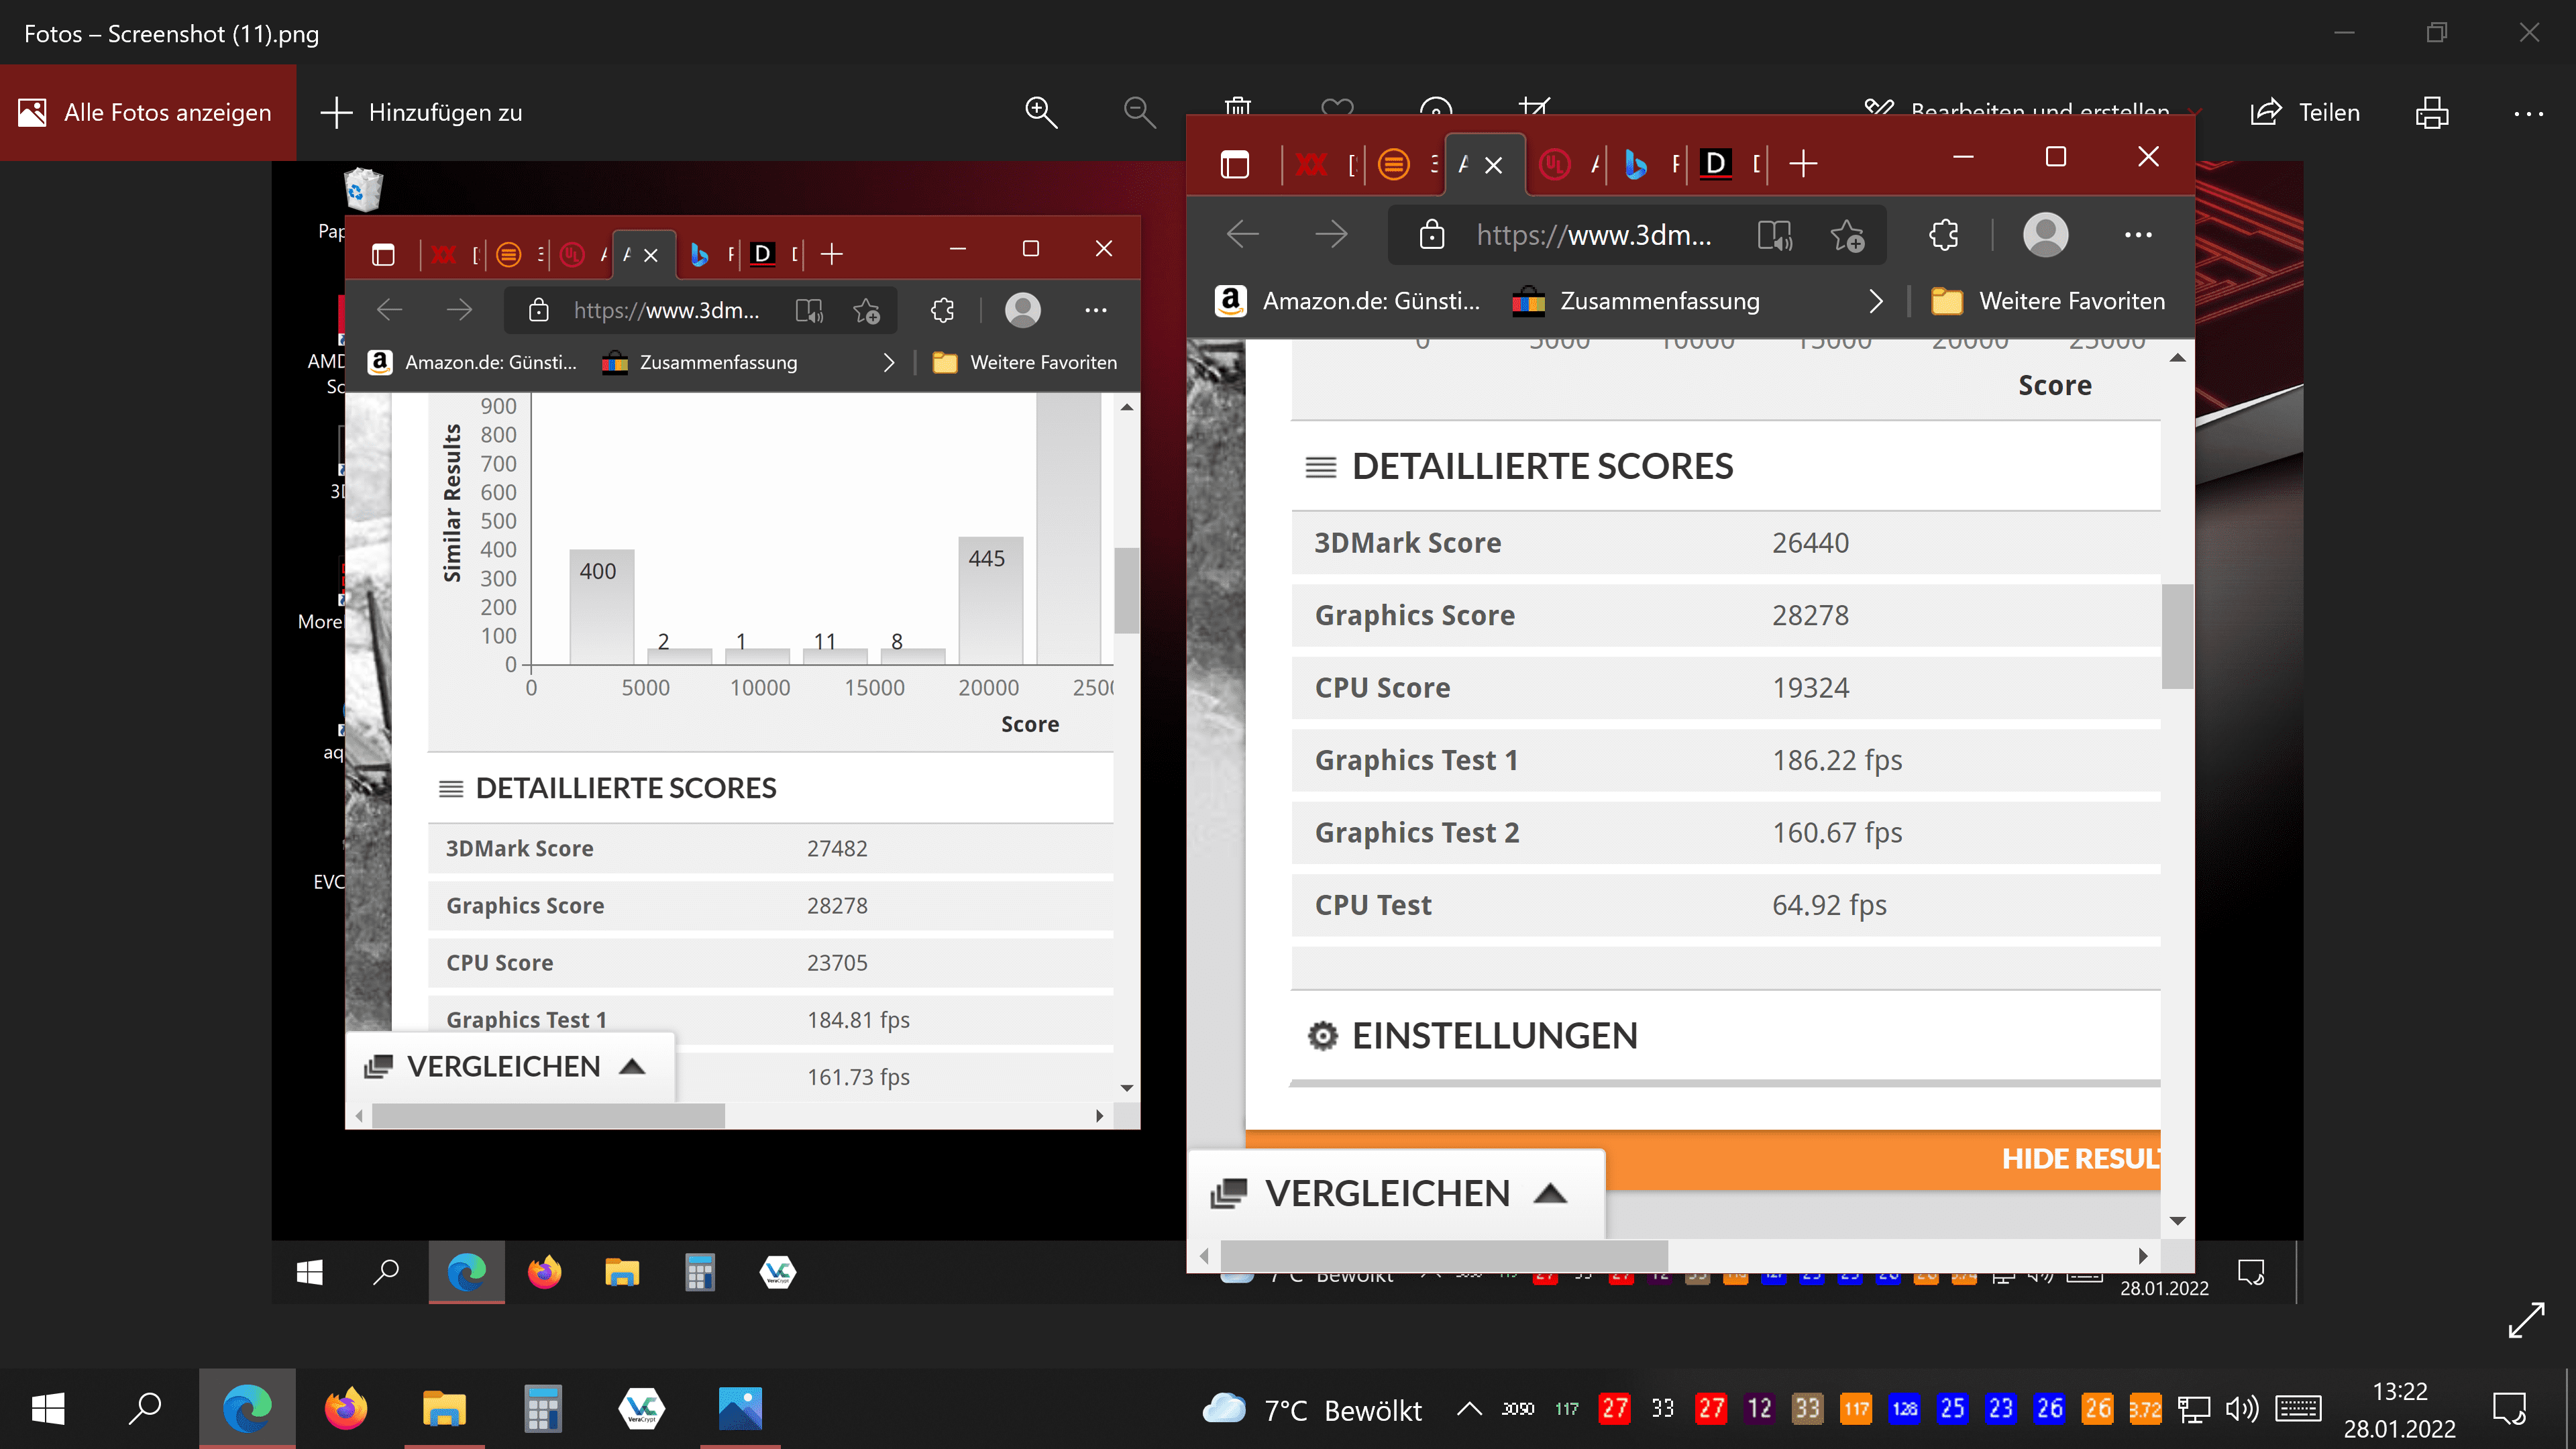Viewport: 2576px width, 1449px height.
Task: Select the Graphics Test 1 value 186.22 fps
Action: 1837,760
